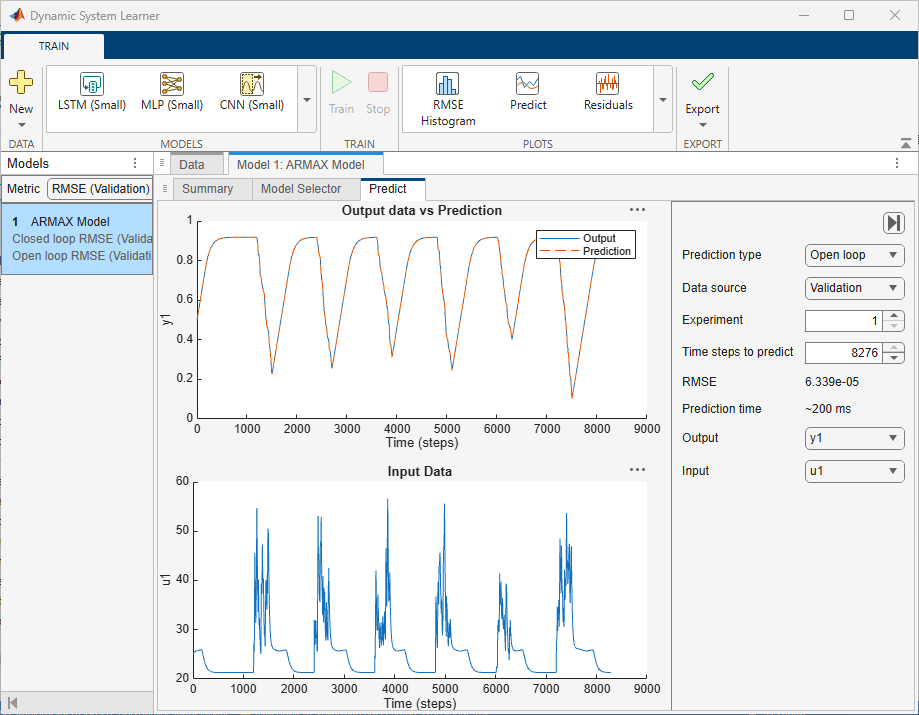919x715 pixels.
Task: Click the document tab list handle
Action: [162, 164]
